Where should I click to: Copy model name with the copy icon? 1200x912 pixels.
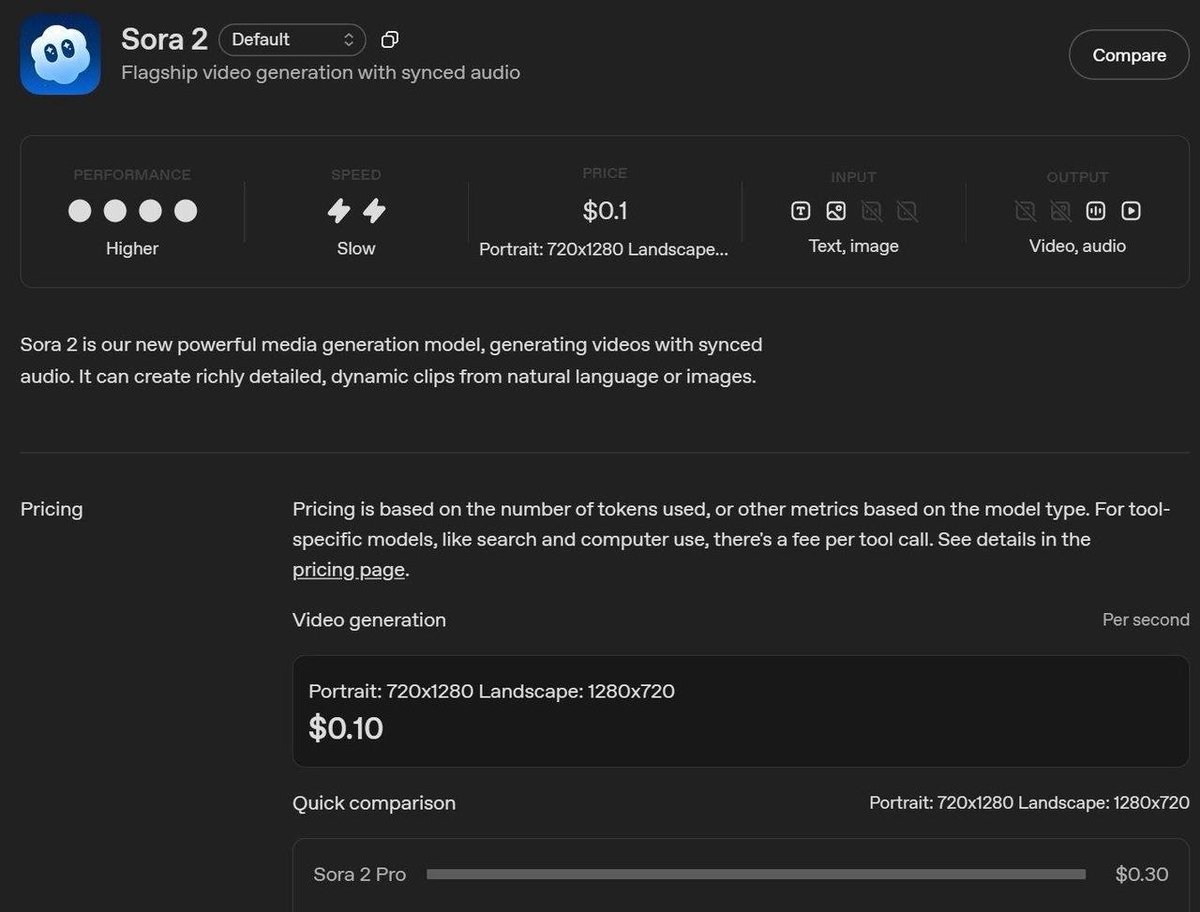click(x=390, y=40)
